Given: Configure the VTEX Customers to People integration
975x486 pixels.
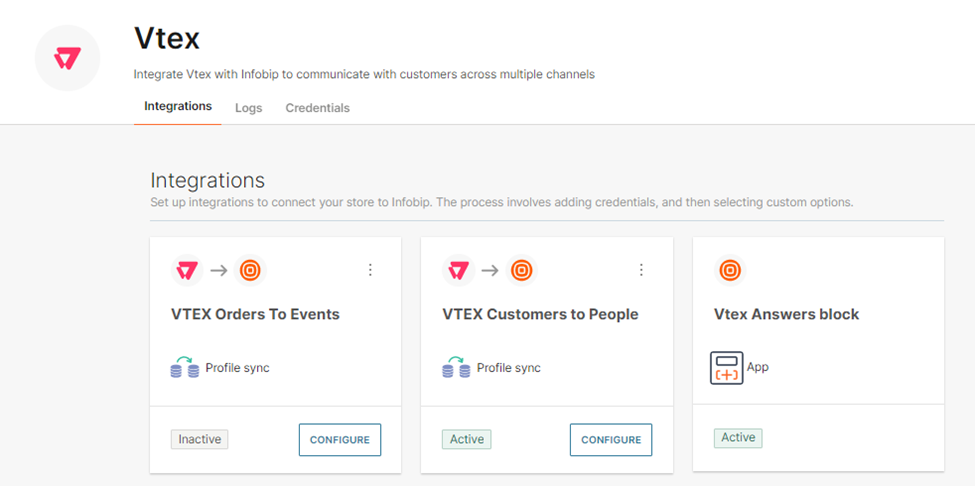Looking at the screenshot, I should coord(611,440).
